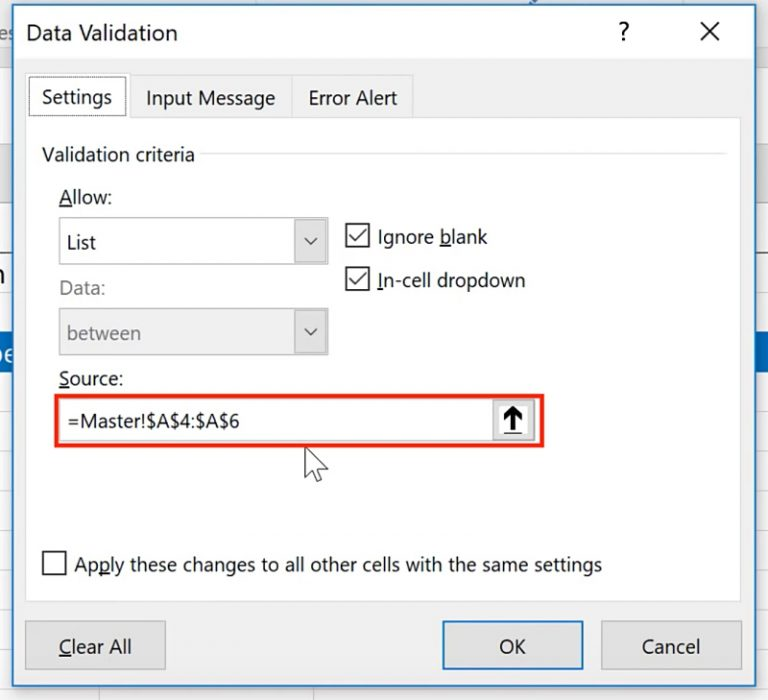Screen dimensions: 768x700
Task: Click the Allow box showing List
Action: click(x=176, y=242)
